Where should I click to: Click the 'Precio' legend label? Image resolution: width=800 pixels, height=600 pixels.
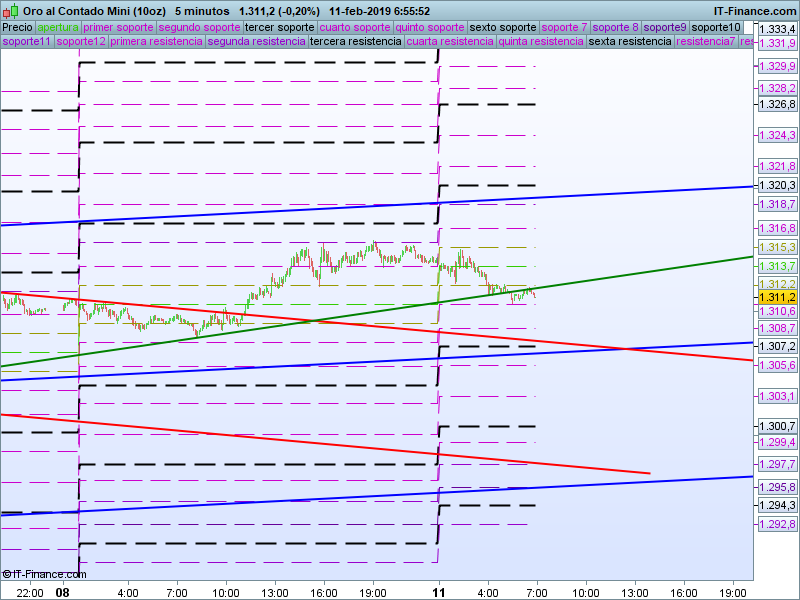(x=17, y=27)
